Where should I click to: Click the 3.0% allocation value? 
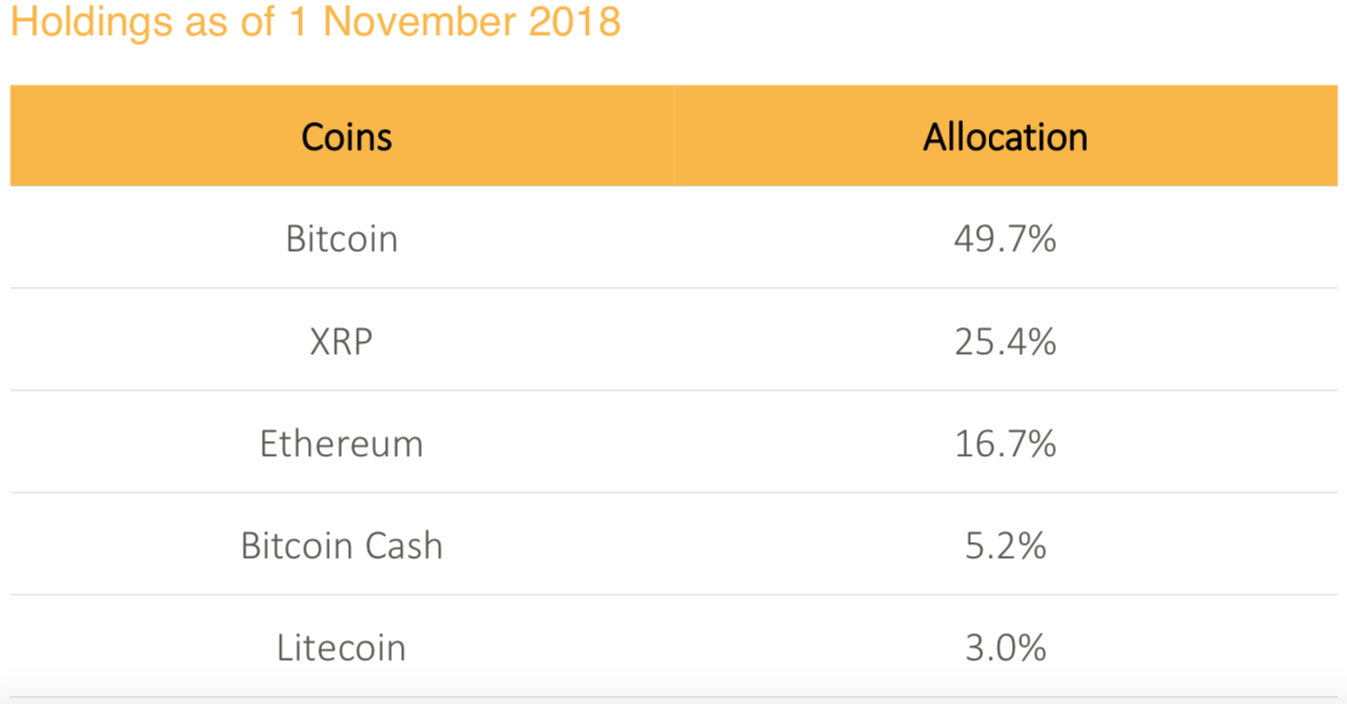(1005, 647)
